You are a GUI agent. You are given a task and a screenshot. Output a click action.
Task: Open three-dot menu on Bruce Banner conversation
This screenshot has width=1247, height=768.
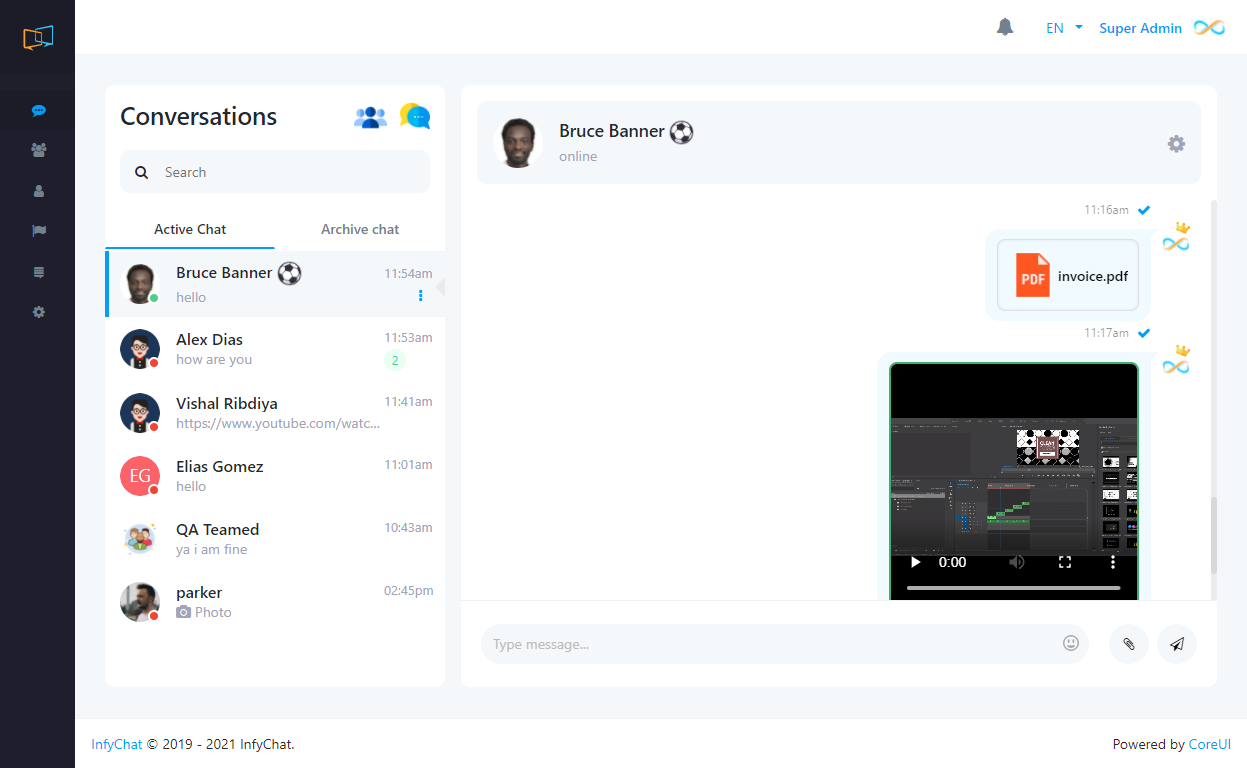[421, 295]
